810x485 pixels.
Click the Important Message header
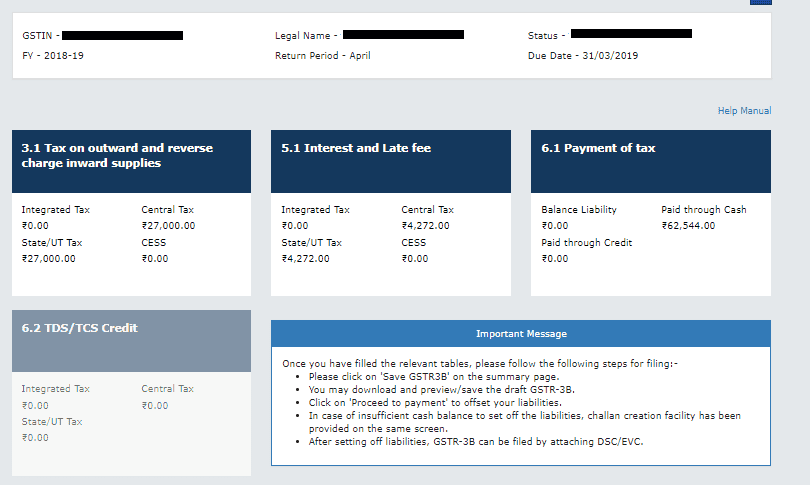521,334
